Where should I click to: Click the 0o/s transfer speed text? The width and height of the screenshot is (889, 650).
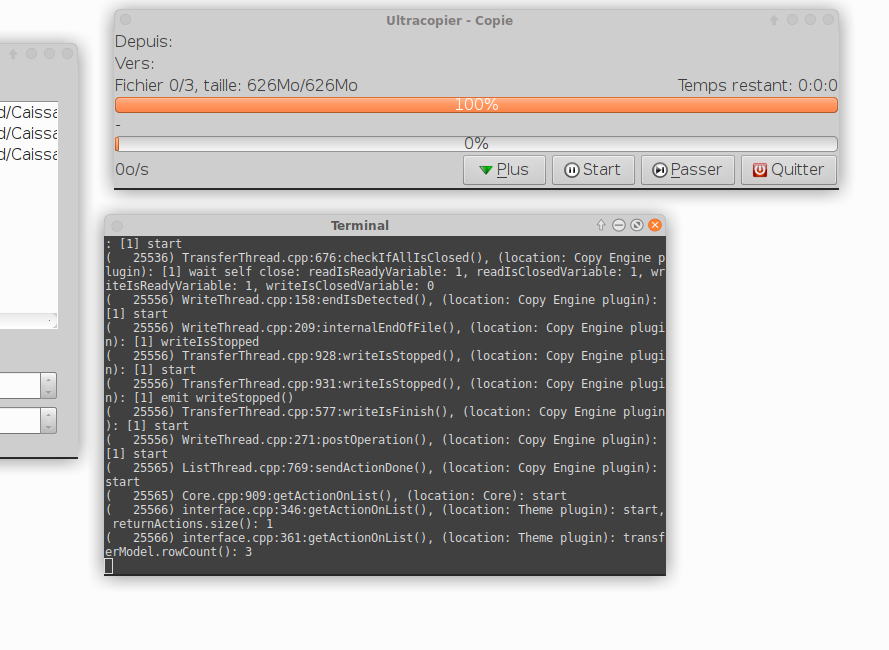click(132, 170)
